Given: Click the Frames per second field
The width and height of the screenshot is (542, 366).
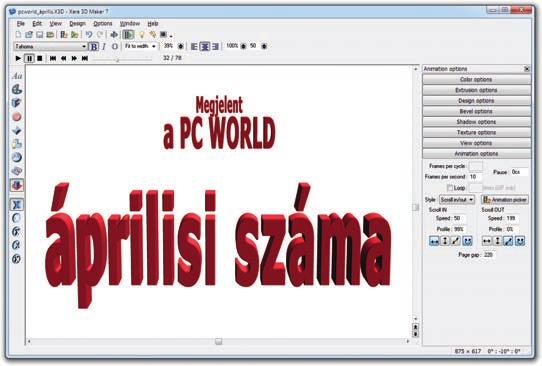Looking at the screenshot, I should tap(475, 177).
